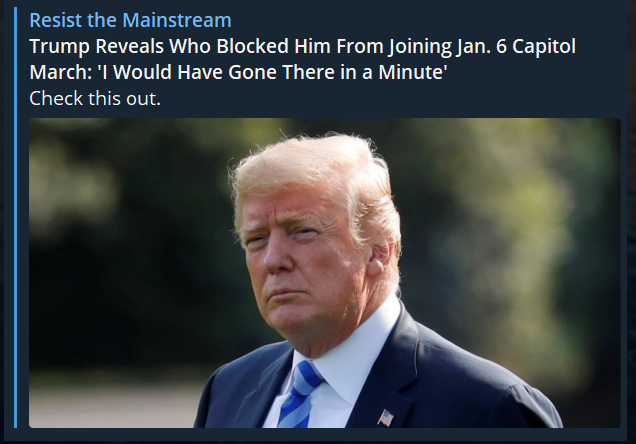Click the word 'Capitol' in the headline
The width and height of the screenshot is (636, 444).
click(544, 46)
